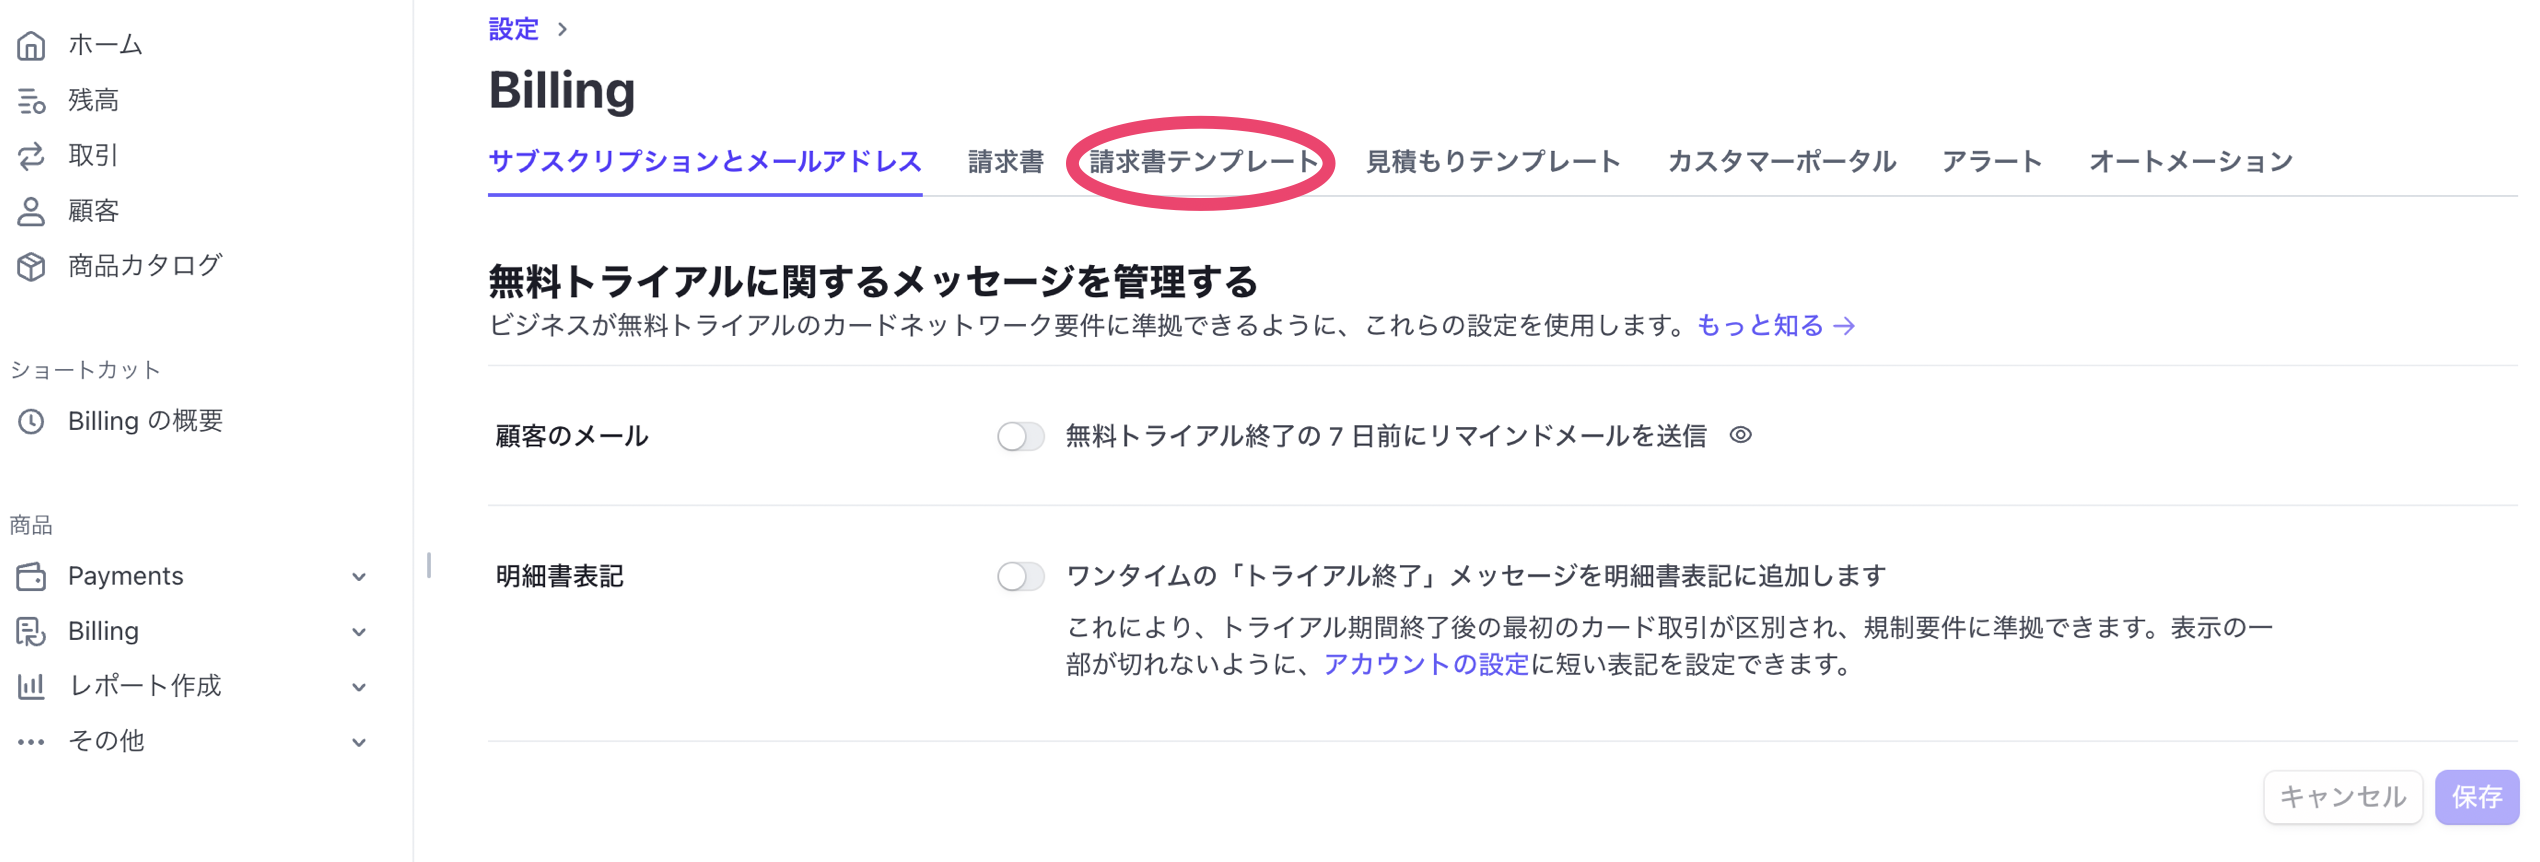
Task: Click the レポート作成 bar chart icon
Action: 31,686
